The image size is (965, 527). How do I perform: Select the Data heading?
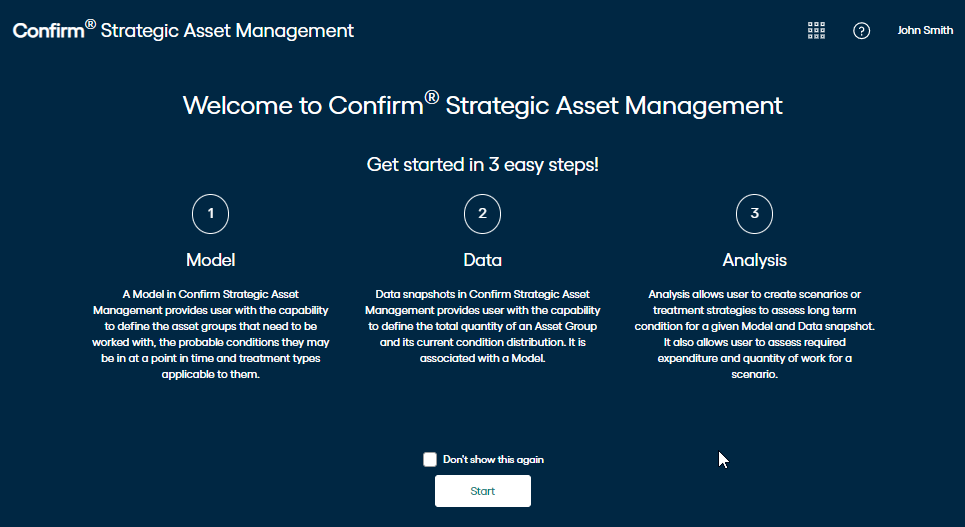[482, 260]
